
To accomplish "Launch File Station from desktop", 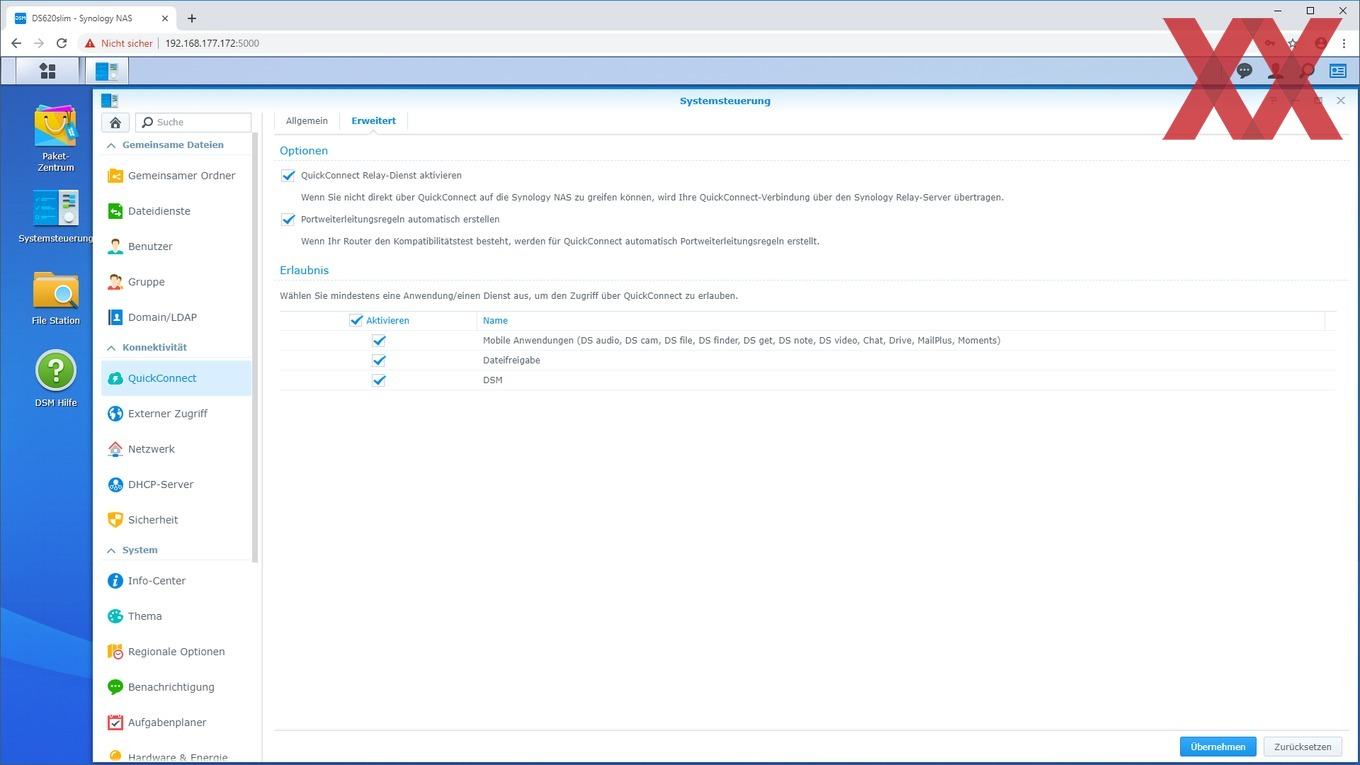I will pos(56,298).
